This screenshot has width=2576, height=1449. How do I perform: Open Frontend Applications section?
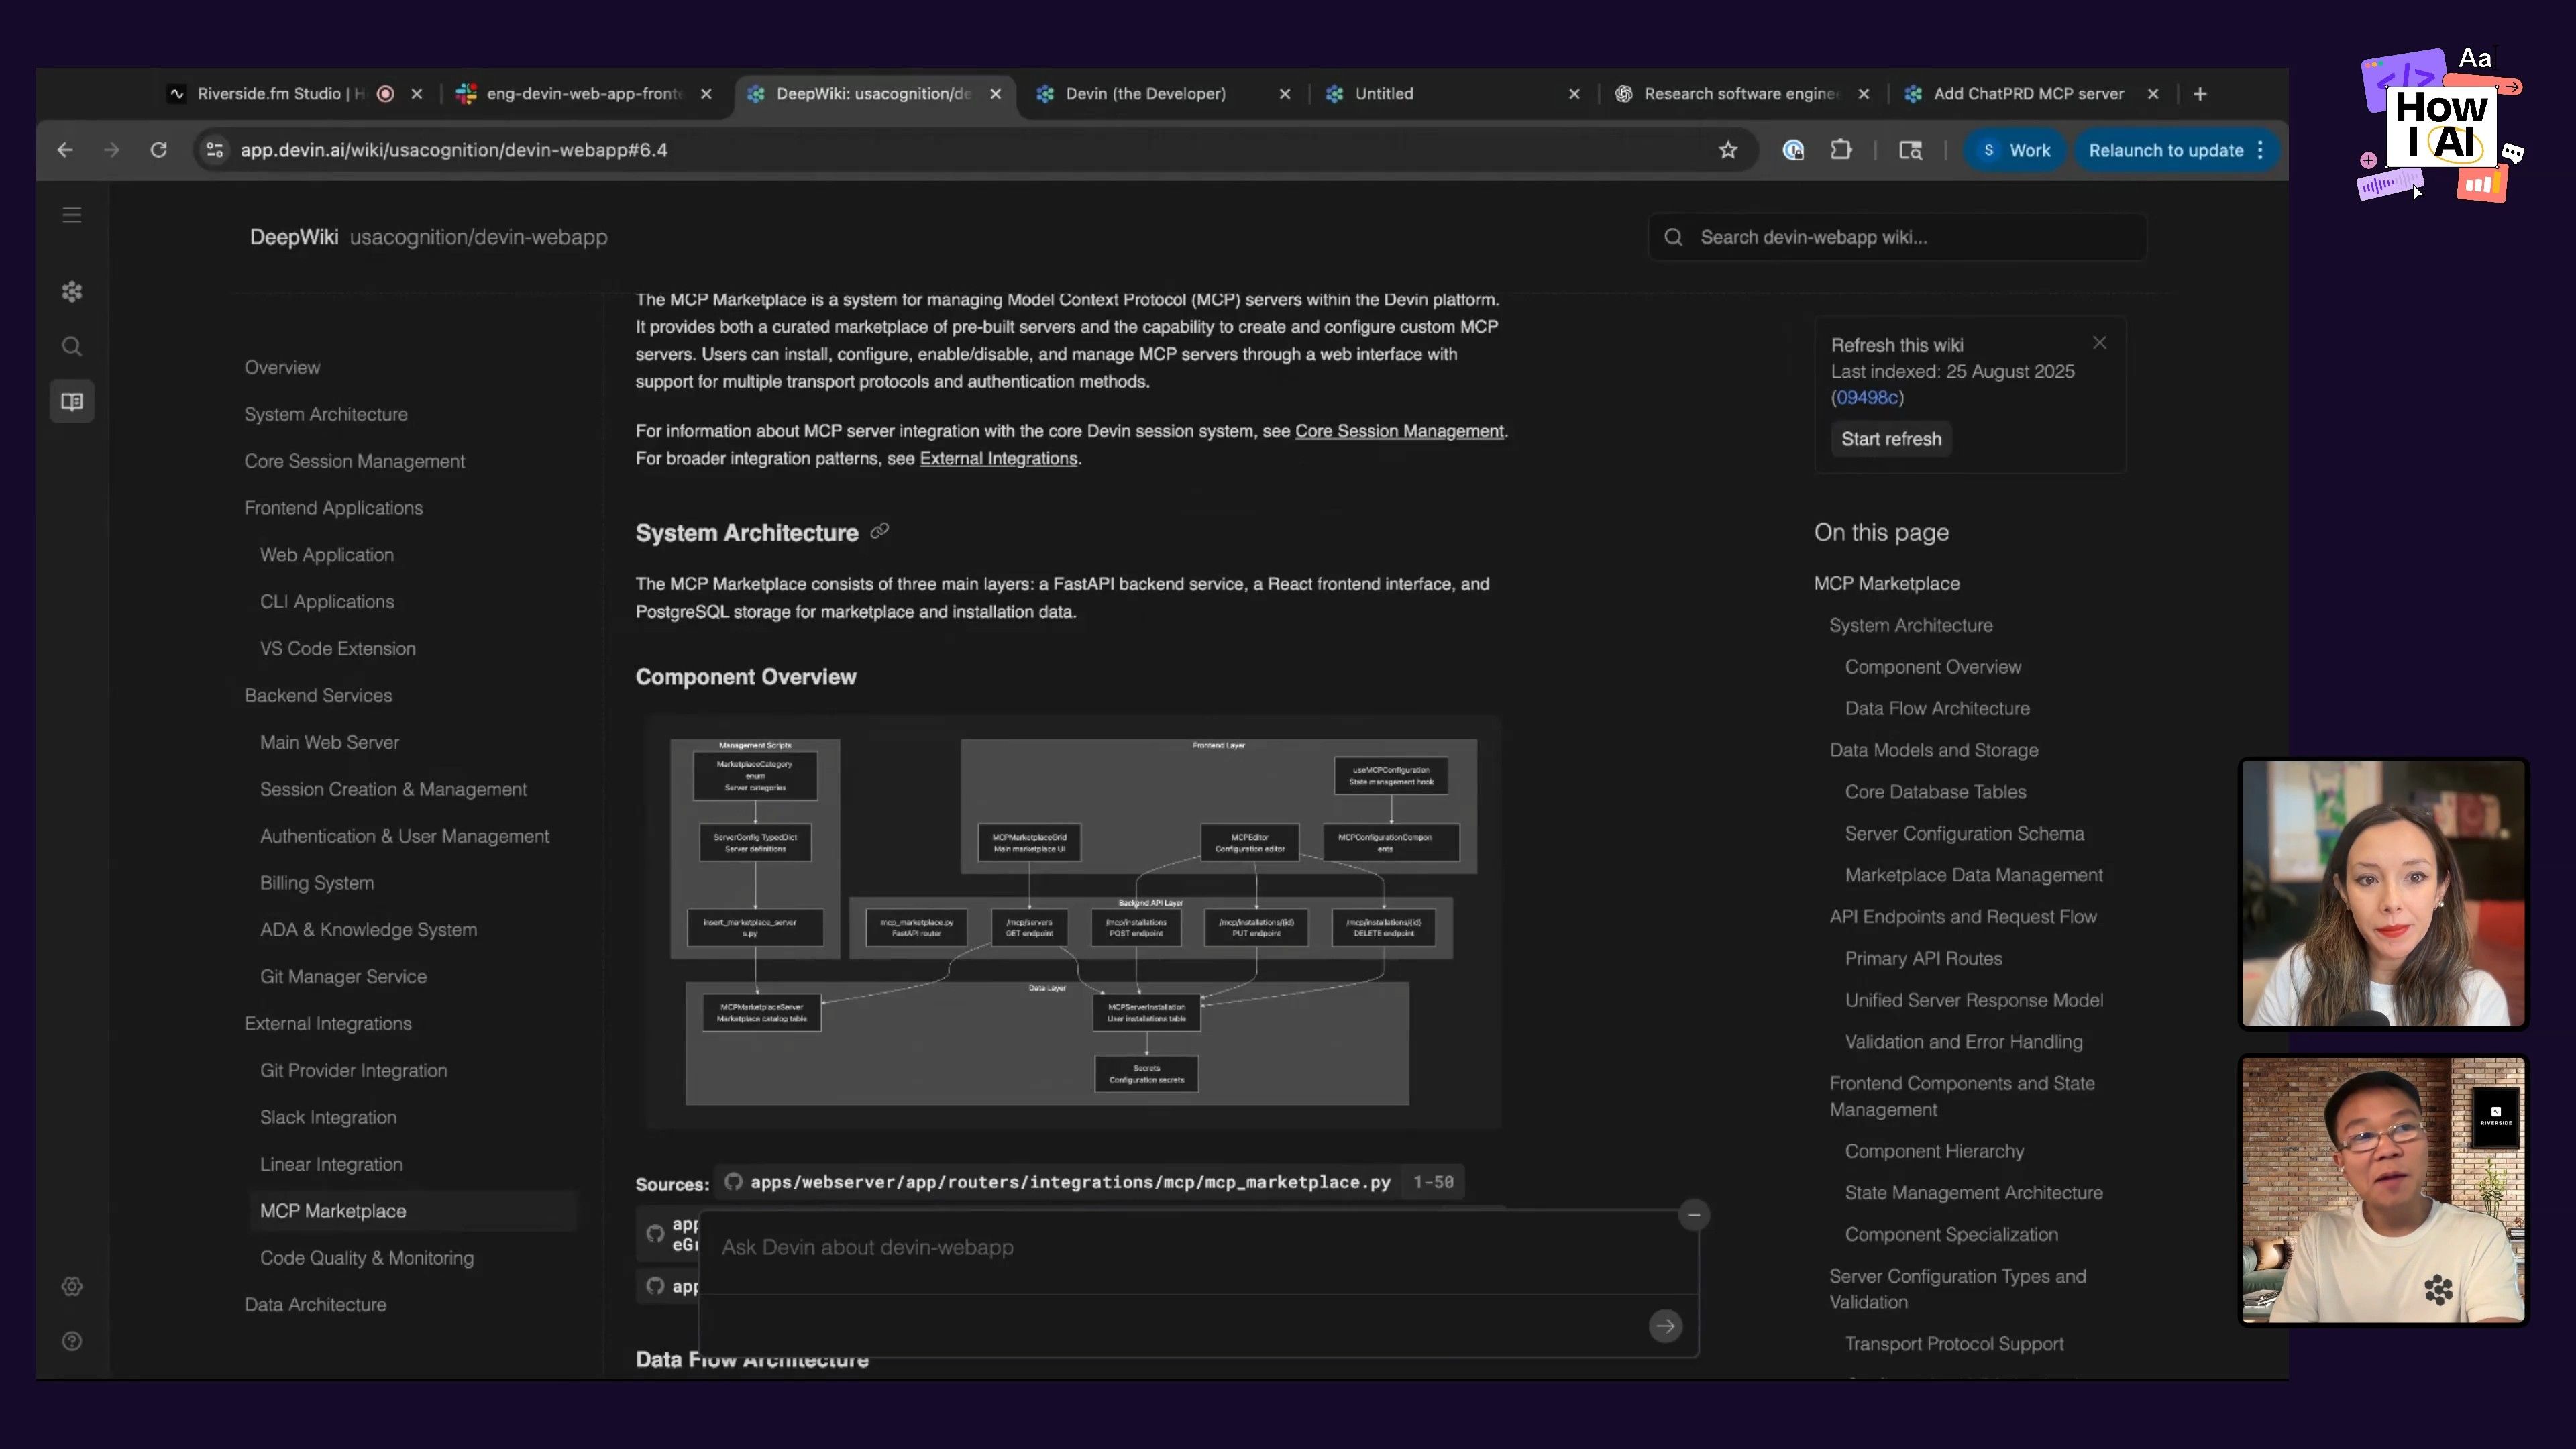coord(333,509)
